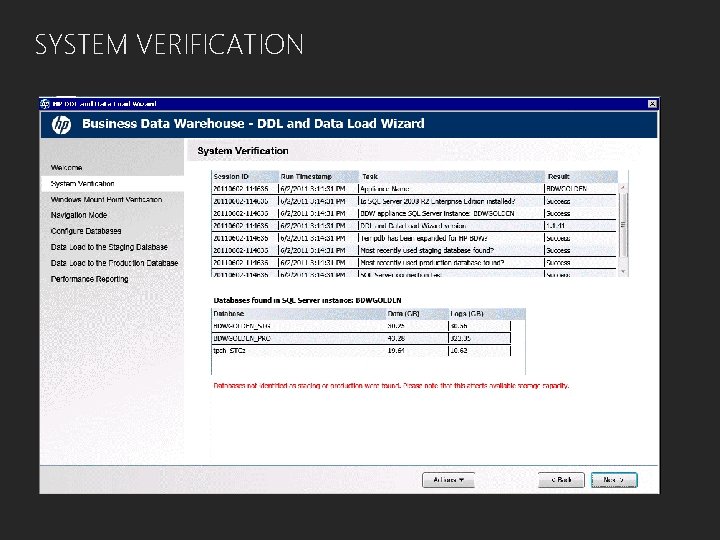The height and width of the screenshot is (540, 720).
Task: Sort by the Logs (GB) column header
Action: (487, 314)
